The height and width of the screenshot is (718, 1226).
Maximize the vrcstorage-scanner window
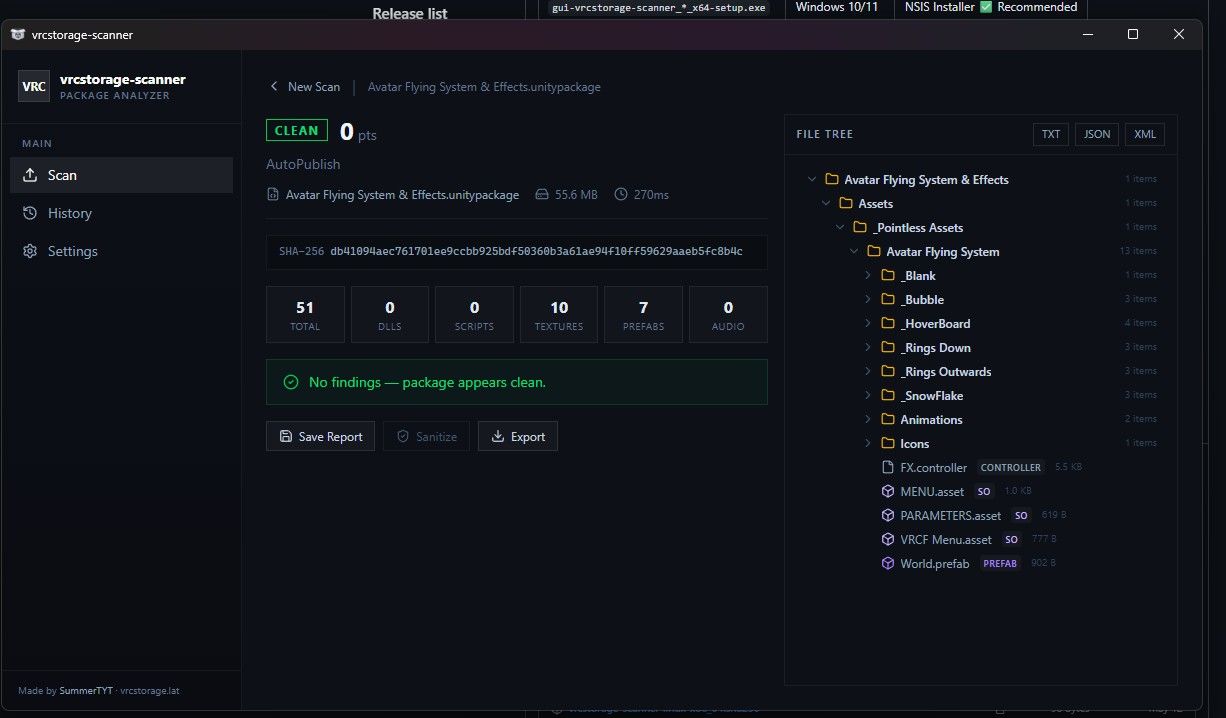tap(1132, 34)
